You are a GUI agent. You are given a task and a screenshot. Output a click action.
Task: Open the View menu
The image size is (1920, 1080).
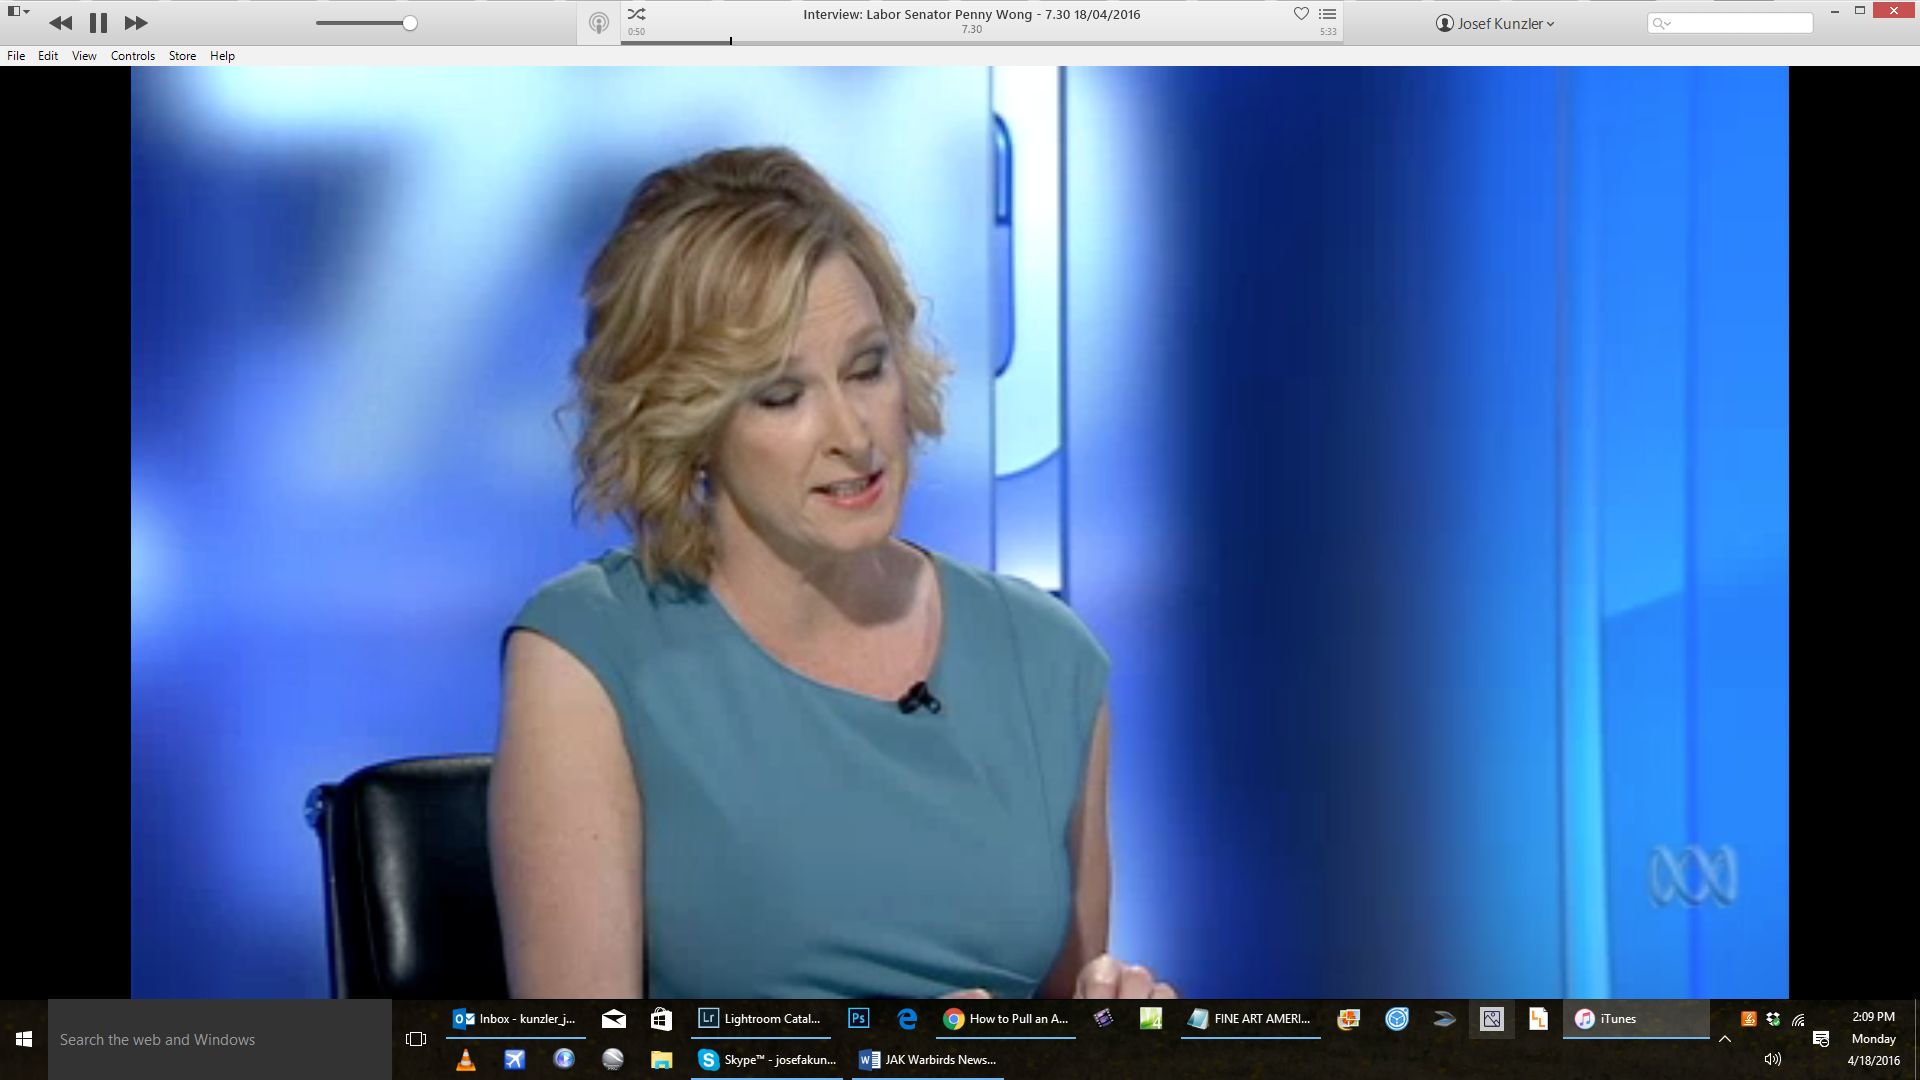click(x=84, y=56)
